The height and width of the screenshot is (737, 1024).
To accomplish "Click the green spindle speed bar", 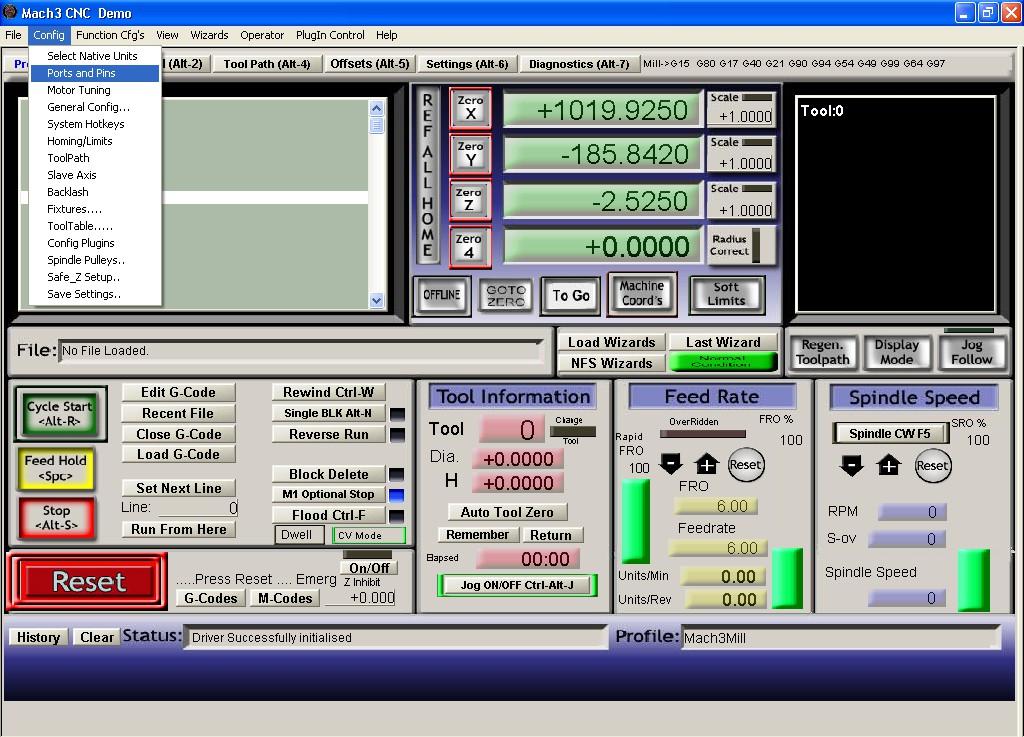I will pos(973,580).
